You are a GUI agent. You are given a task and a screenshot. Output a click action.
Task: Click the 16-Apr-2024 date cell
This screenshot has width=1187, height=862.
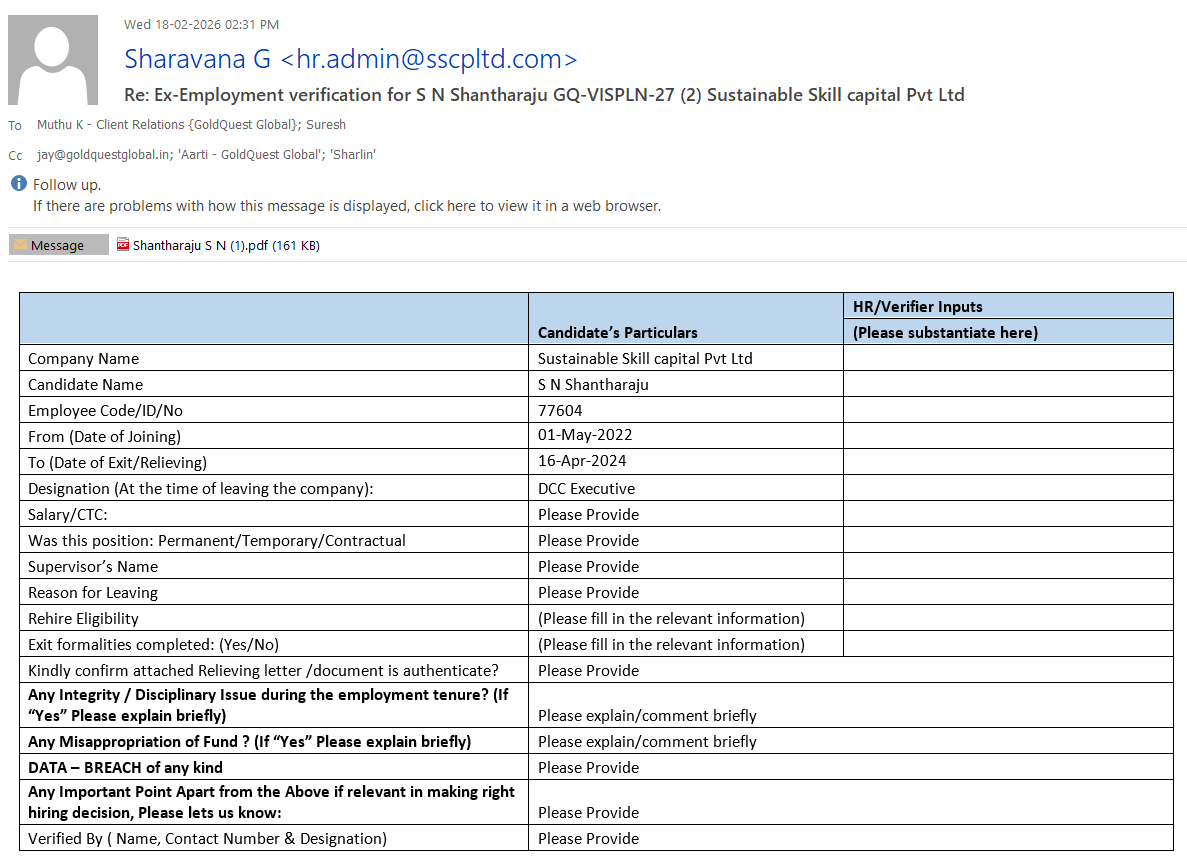[686, 462]
